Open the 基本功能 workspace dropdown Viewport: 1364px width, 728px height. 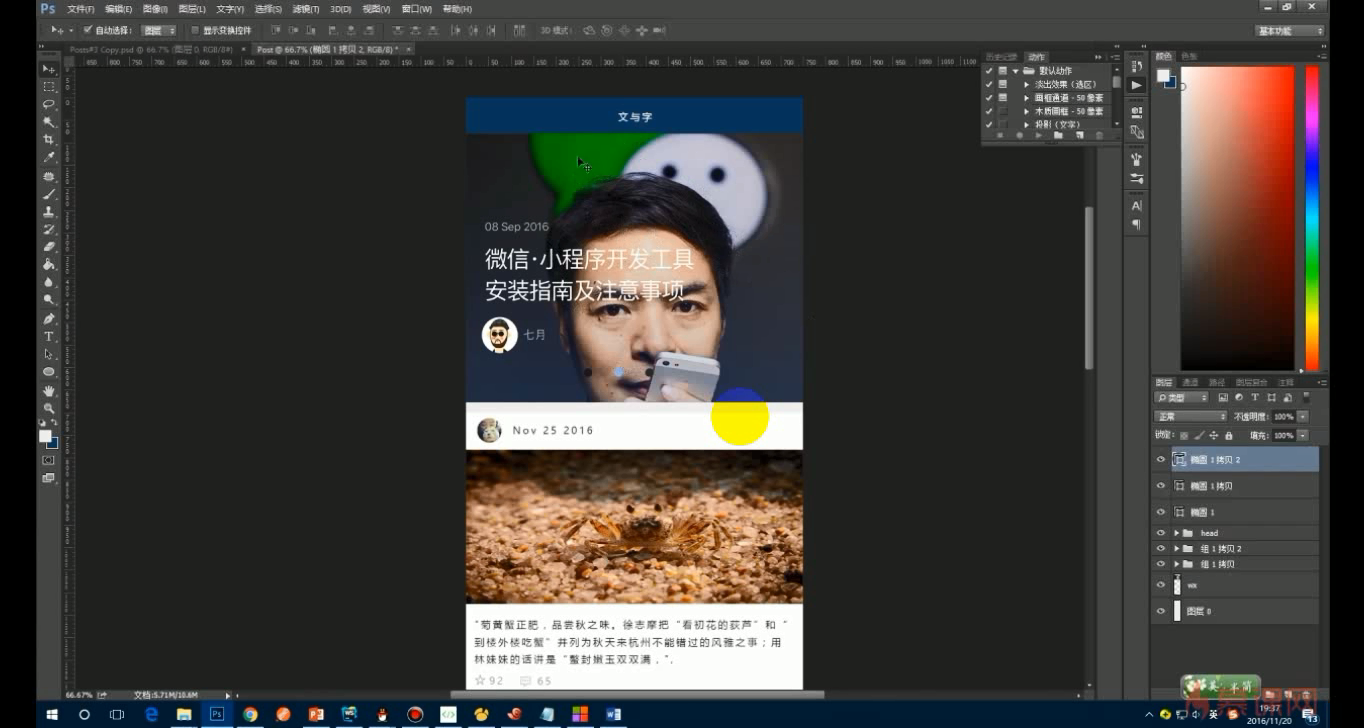[x=1290, y=31]
